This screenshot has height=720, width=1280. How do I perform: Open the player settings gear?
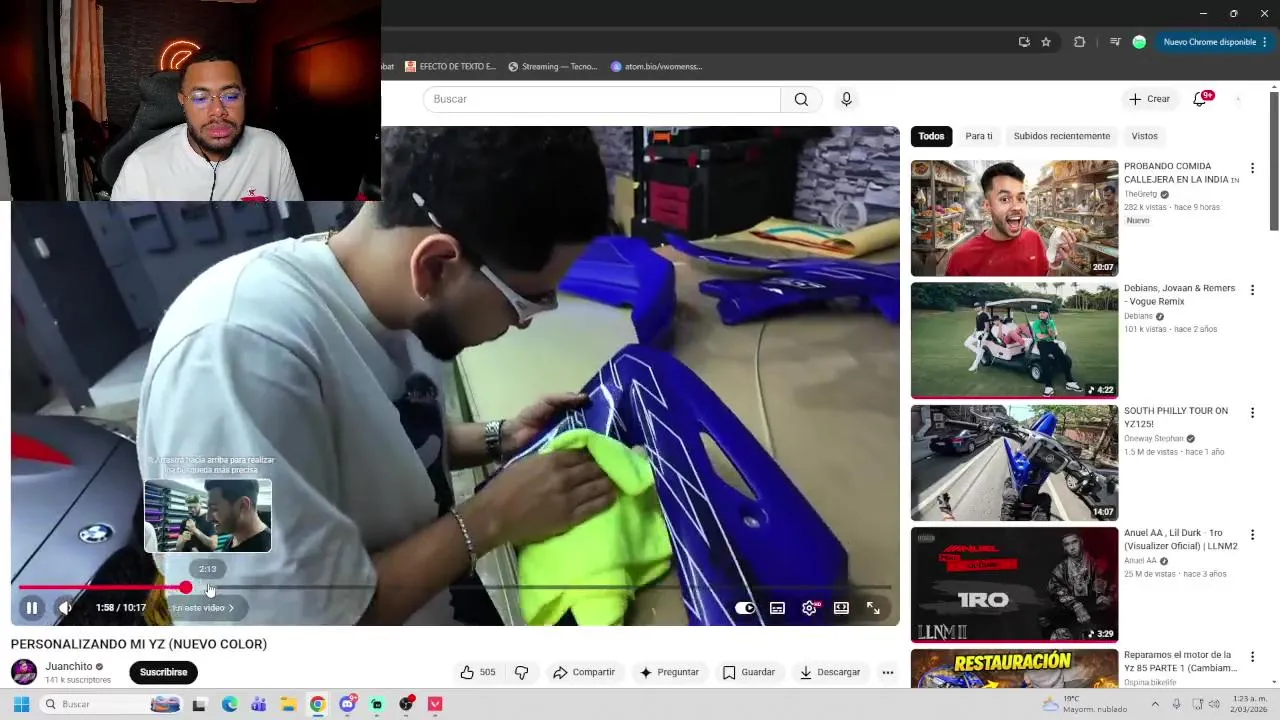pyautogui.click(x=809, y=608)
